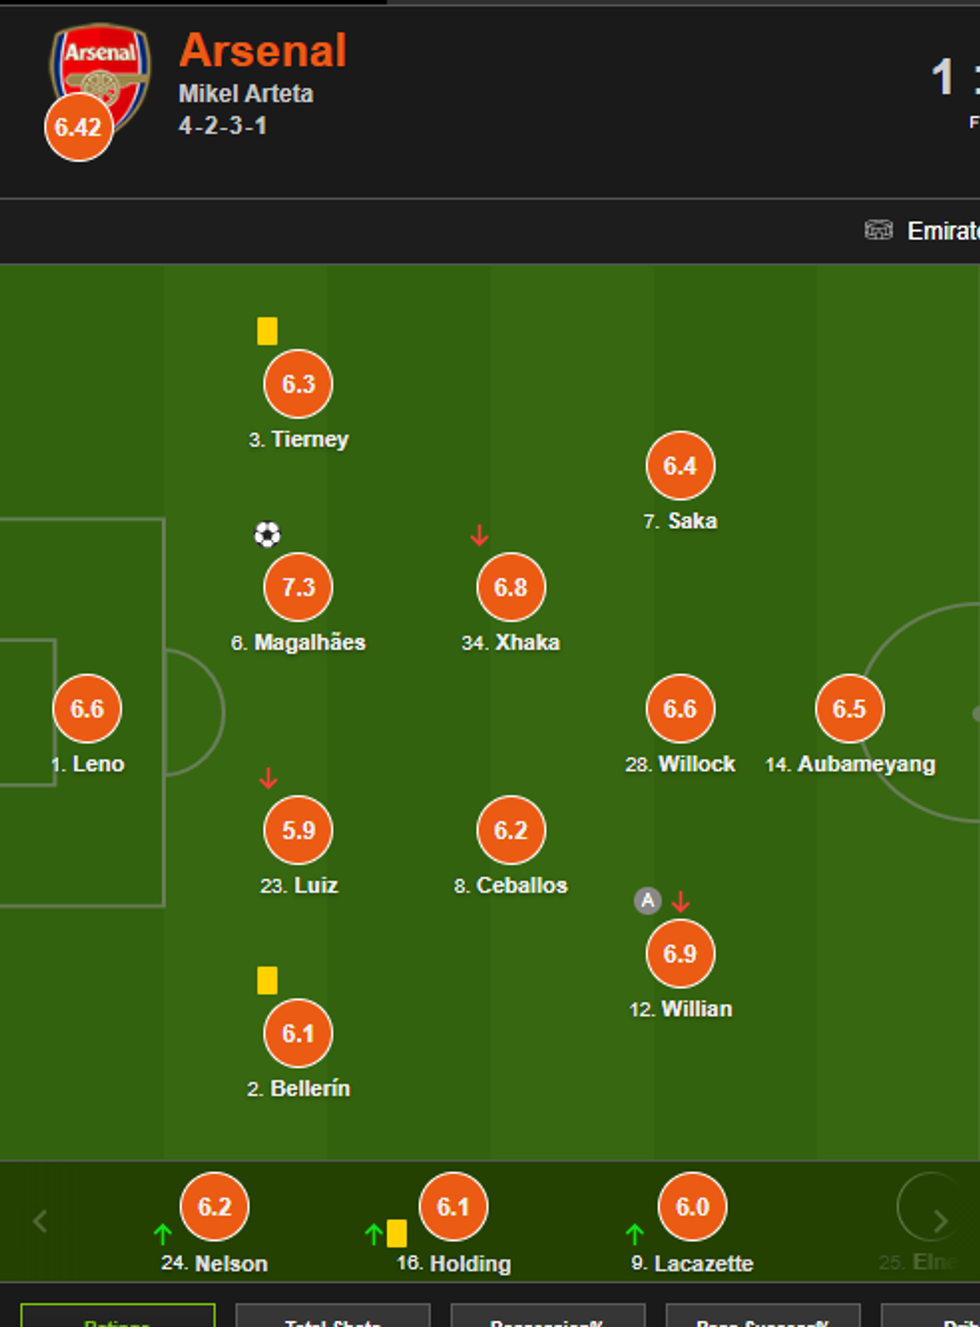
Task: Click Nelson's substituted-on green arrow
Action: 163,1234
